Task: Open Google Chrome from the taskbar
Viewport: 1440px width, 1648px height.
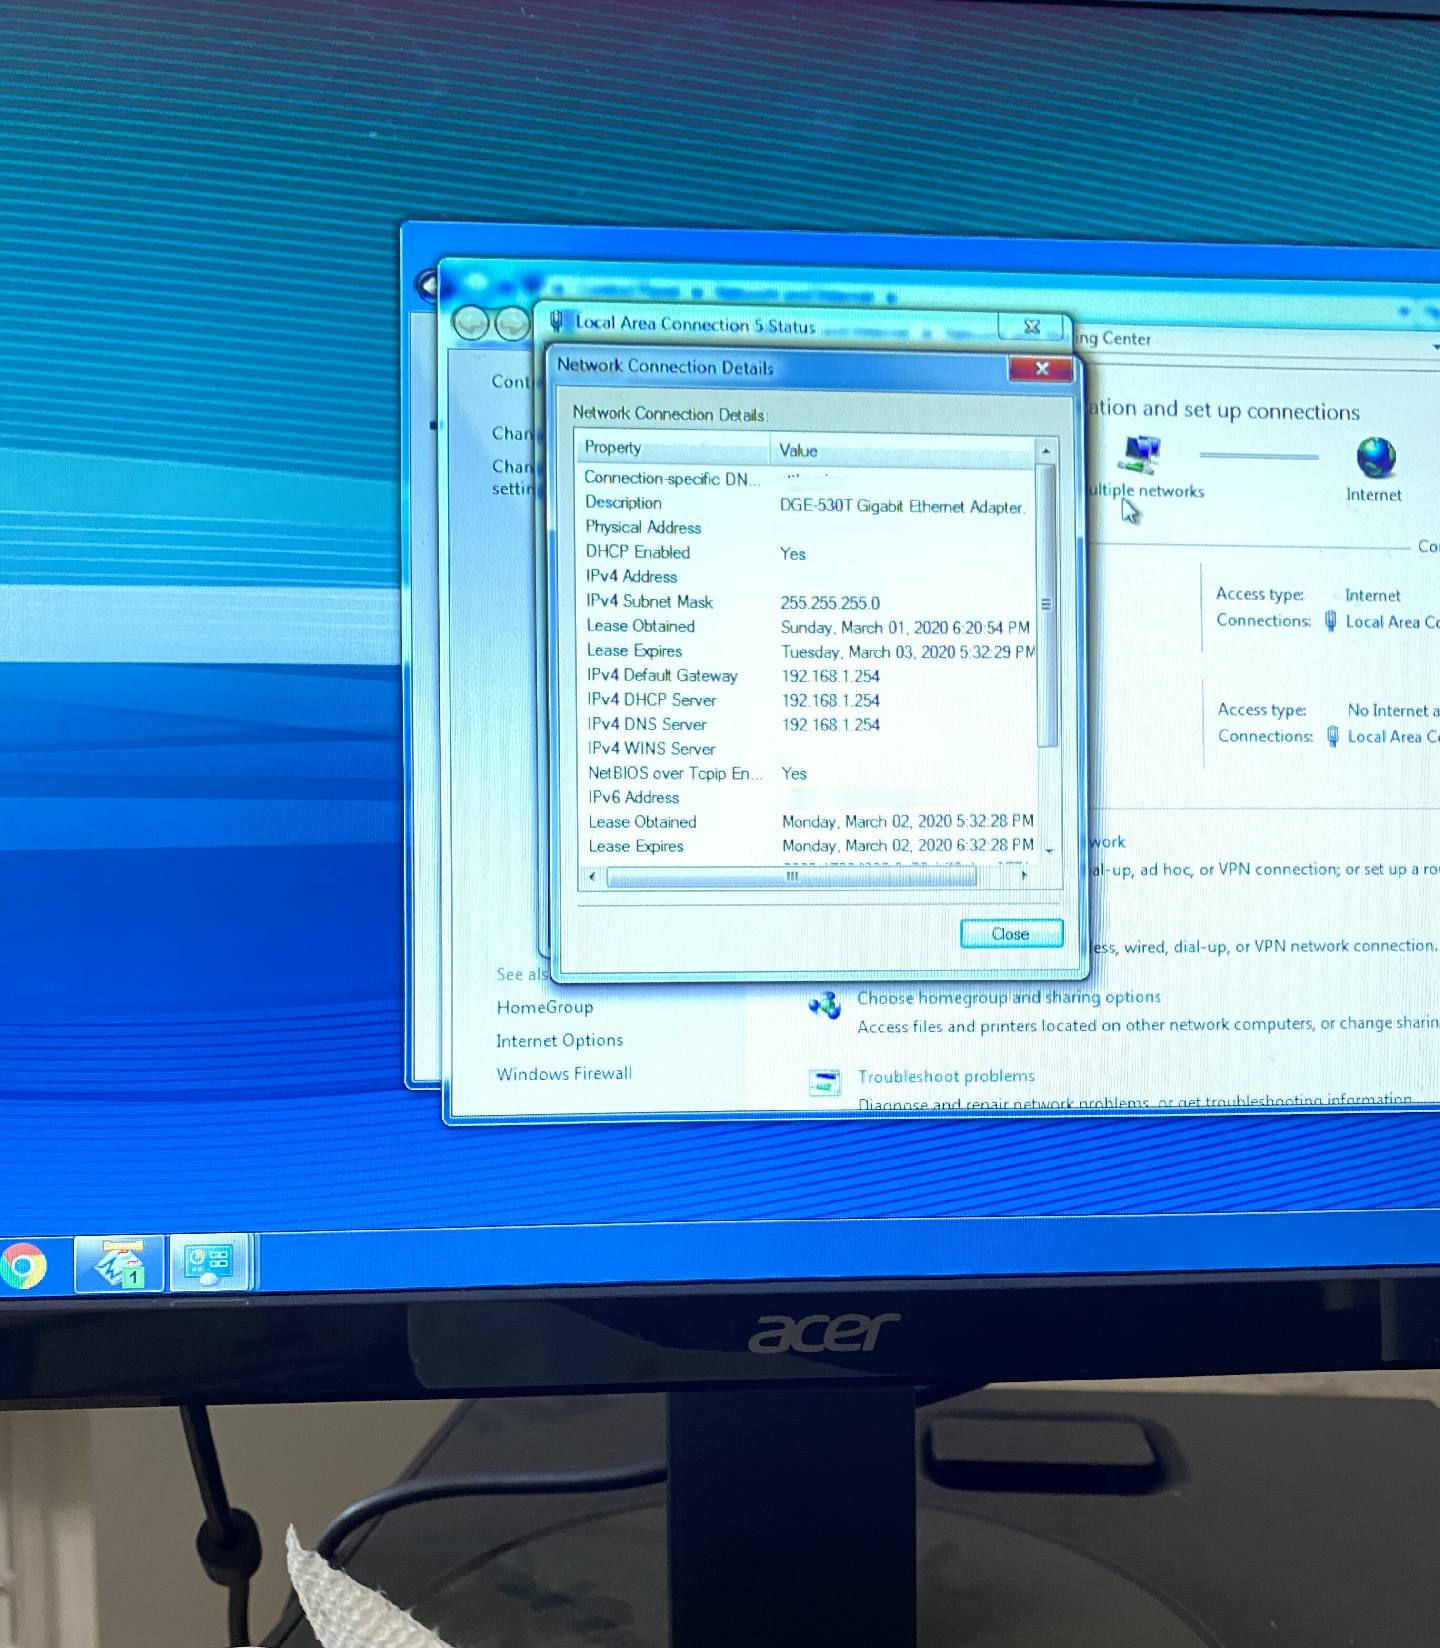Action: click(23, 1266)
